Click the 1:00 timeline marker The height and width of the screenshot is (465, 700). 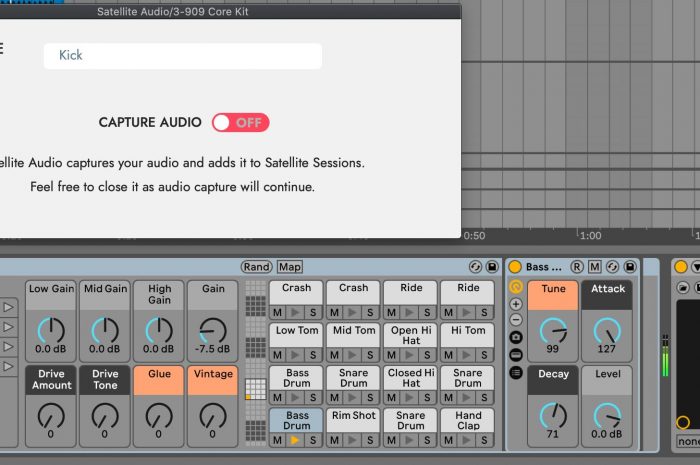pyautogui.click(x=590, y=236)
